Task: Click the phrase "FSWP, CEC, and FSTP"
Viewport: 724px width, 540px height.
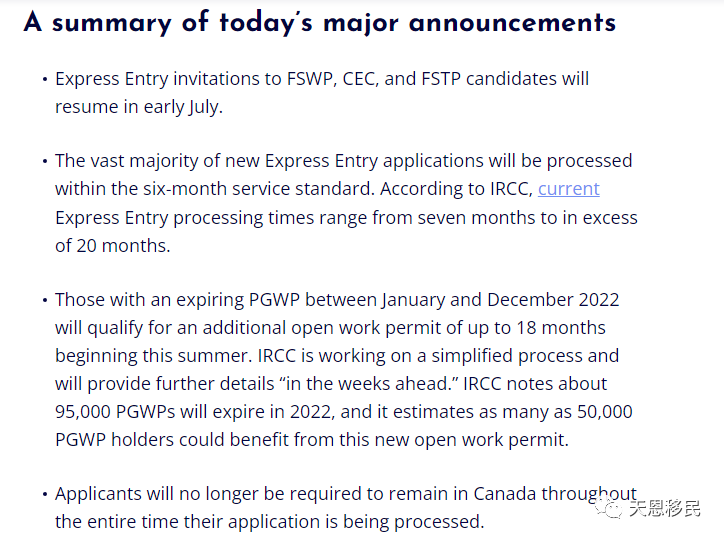Action: [374, 79]
